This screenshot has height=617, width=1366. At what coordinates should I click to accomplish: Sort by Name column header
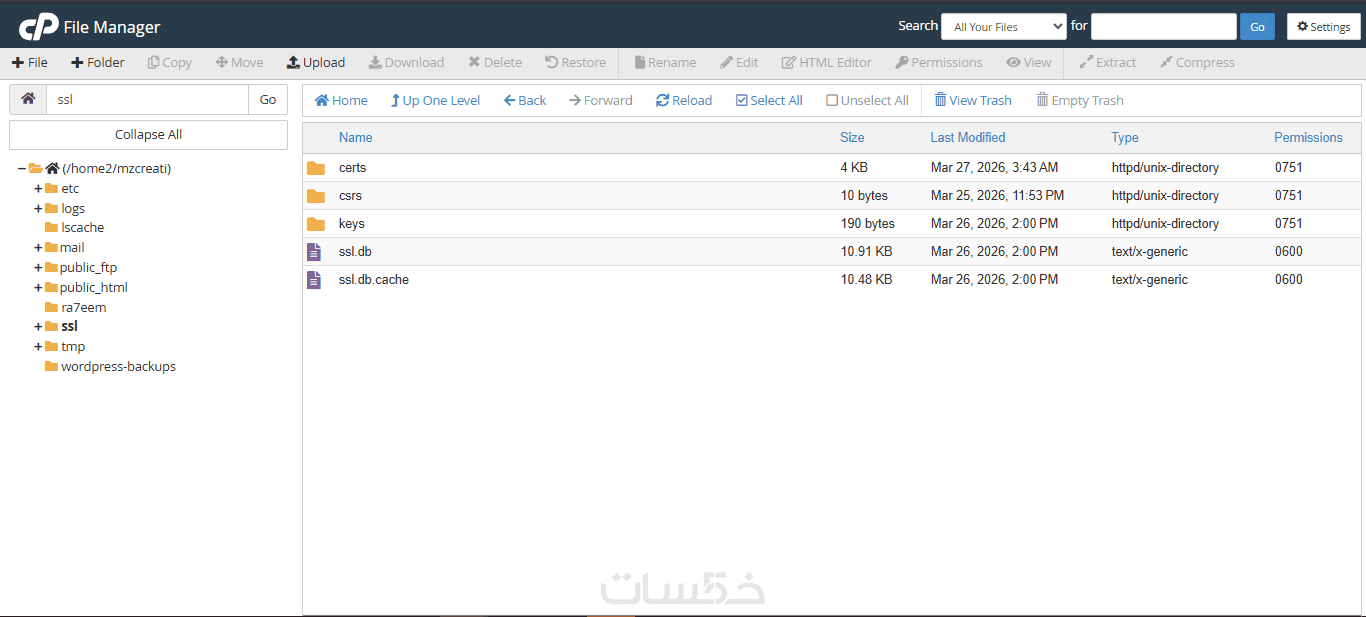coord(355,137)
